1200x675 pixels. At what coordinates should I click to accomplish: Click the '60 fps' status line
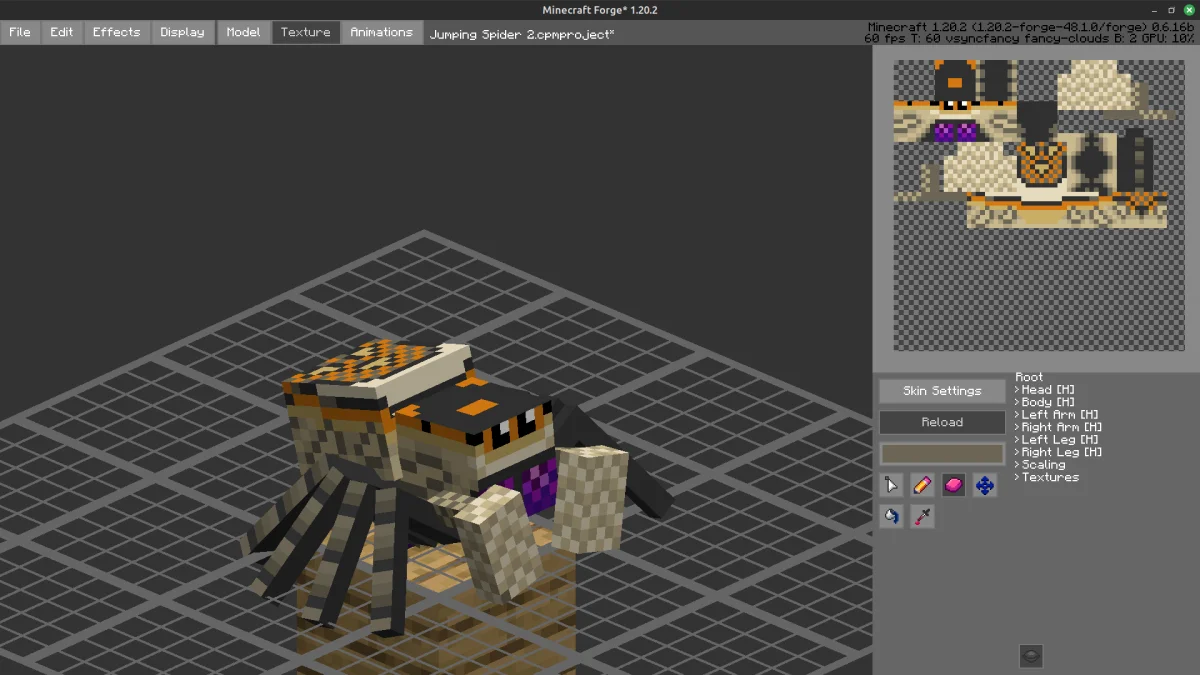tap(1029, 38)
